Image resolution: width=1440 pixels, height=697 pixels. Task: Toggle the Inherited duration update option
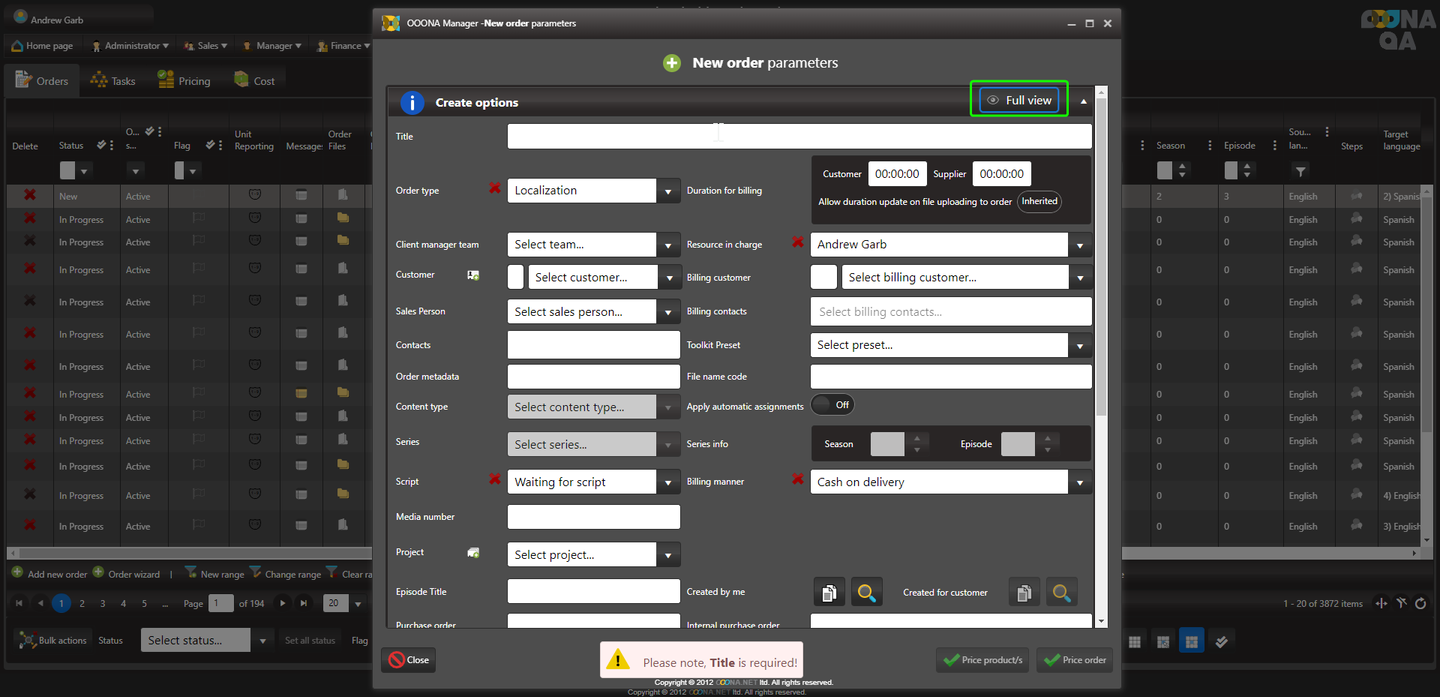1039,201
